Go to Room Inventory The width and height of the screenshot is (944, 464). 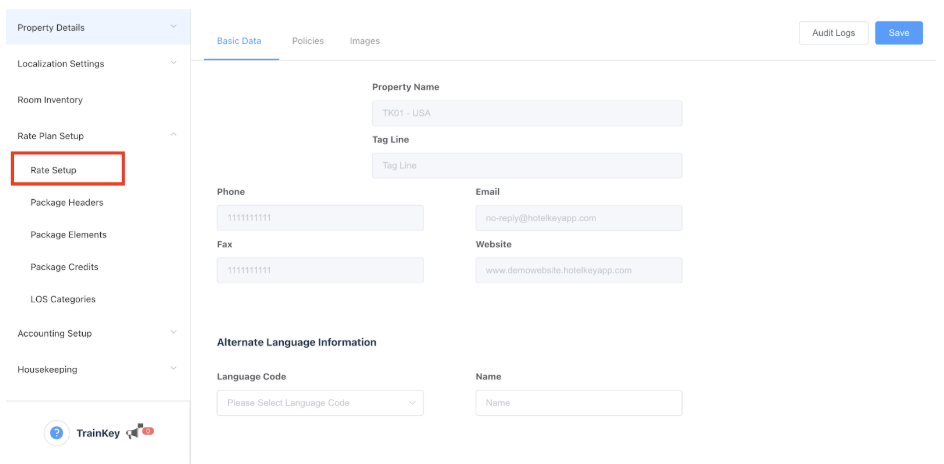click(x=50, y=100)
